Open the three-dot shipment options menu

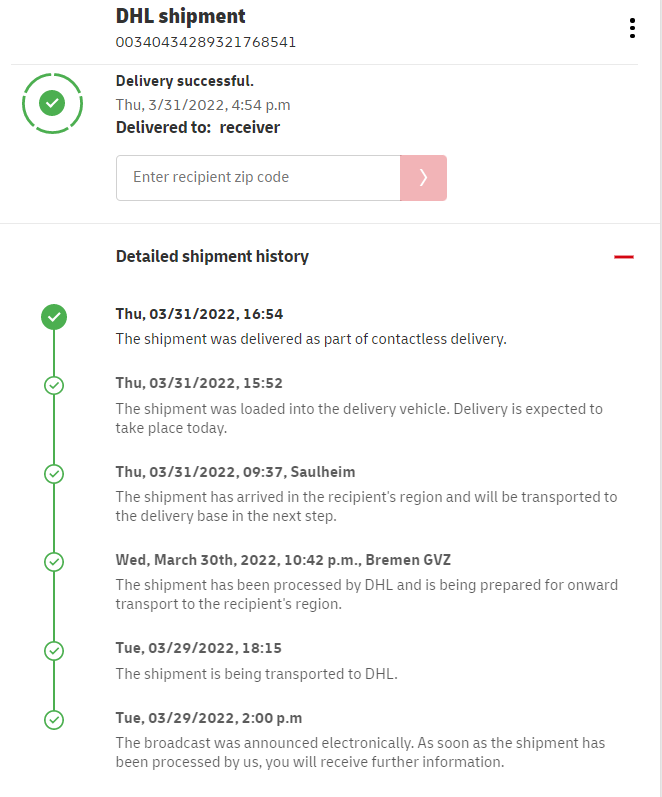(x=632, y=28)
